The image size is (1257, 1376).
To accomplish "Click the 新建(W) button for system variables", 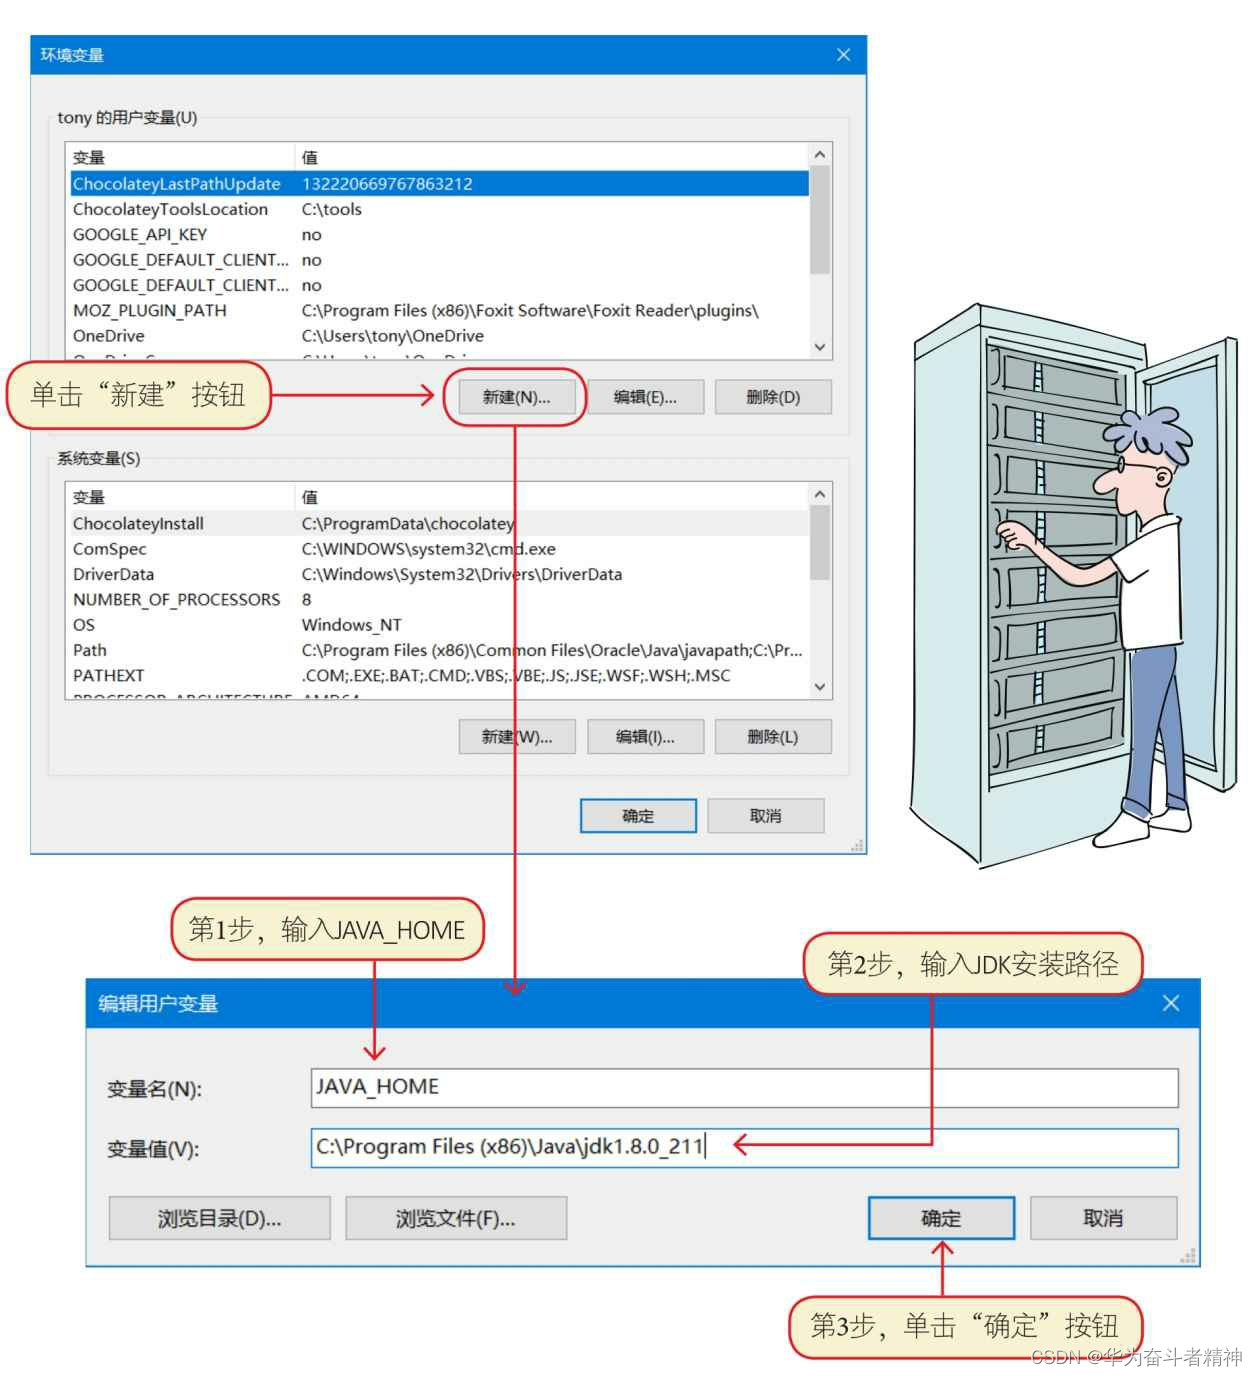I will point(516,737).
